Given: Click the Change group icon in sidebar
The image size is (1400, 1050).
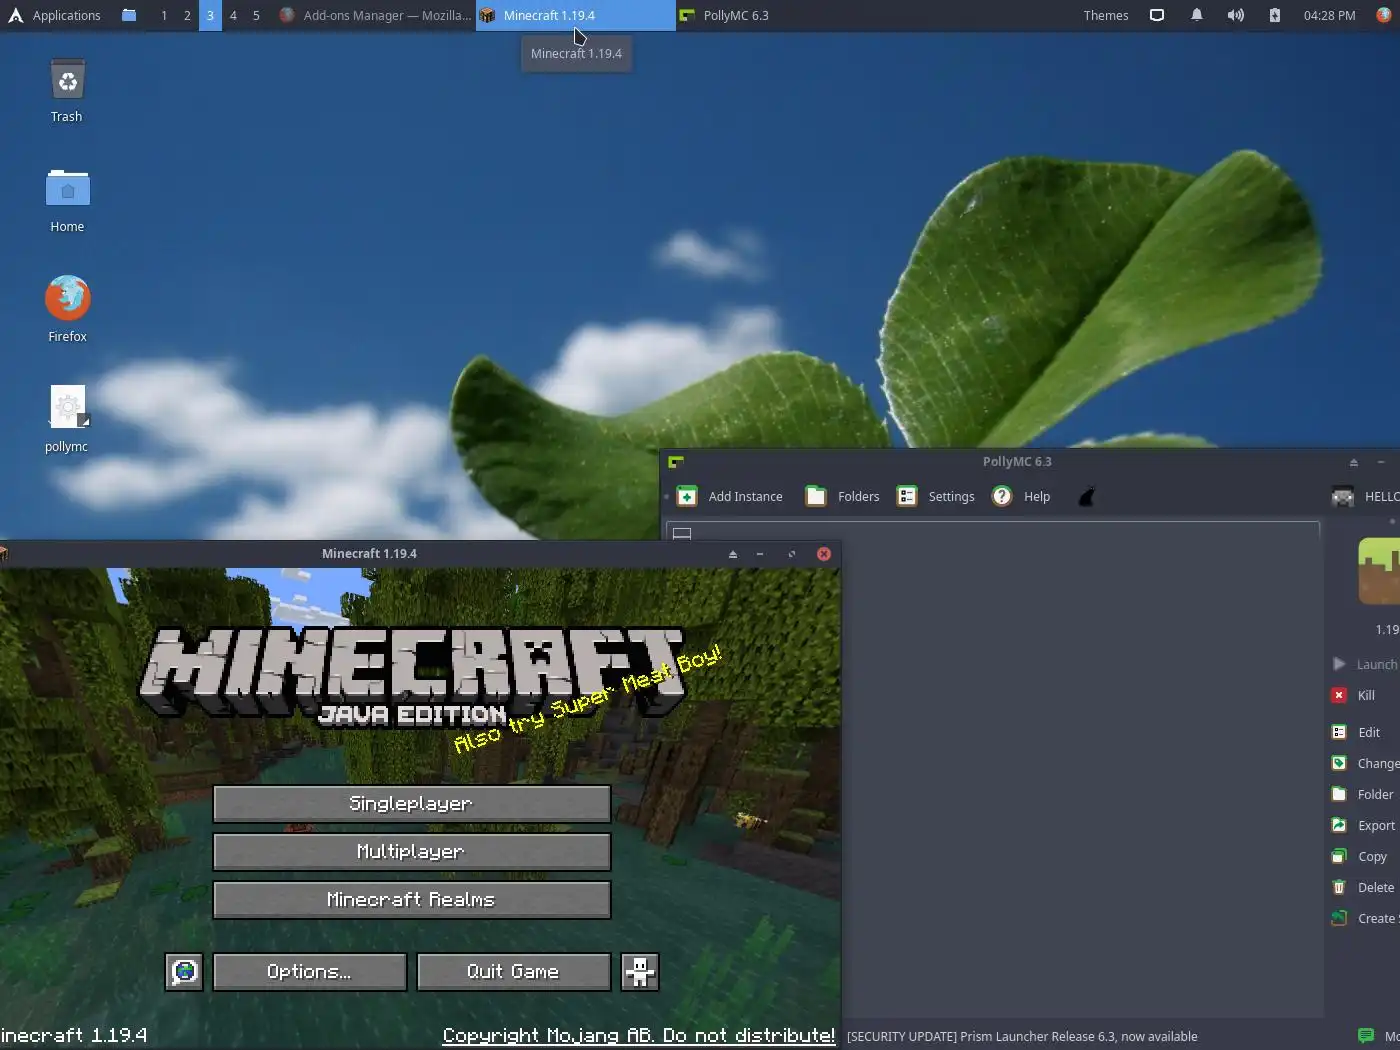Looking at the screenshot, I should click(1339, 763).
